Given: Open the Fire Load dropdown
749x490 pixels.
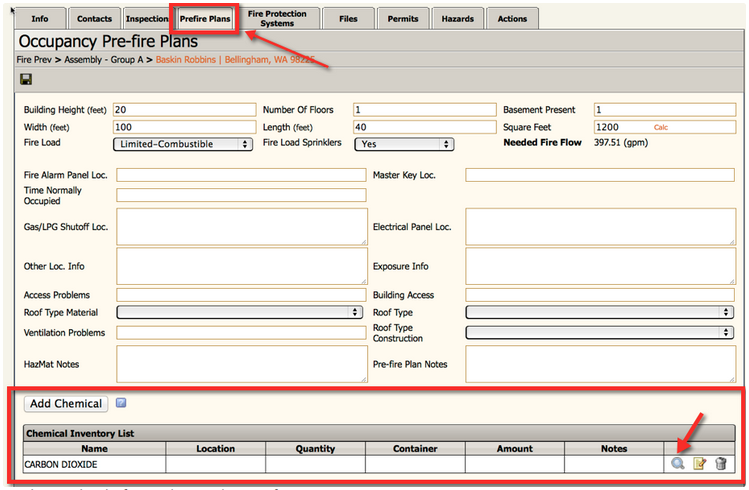Looking at the screenshot, I should click(183, 144).
